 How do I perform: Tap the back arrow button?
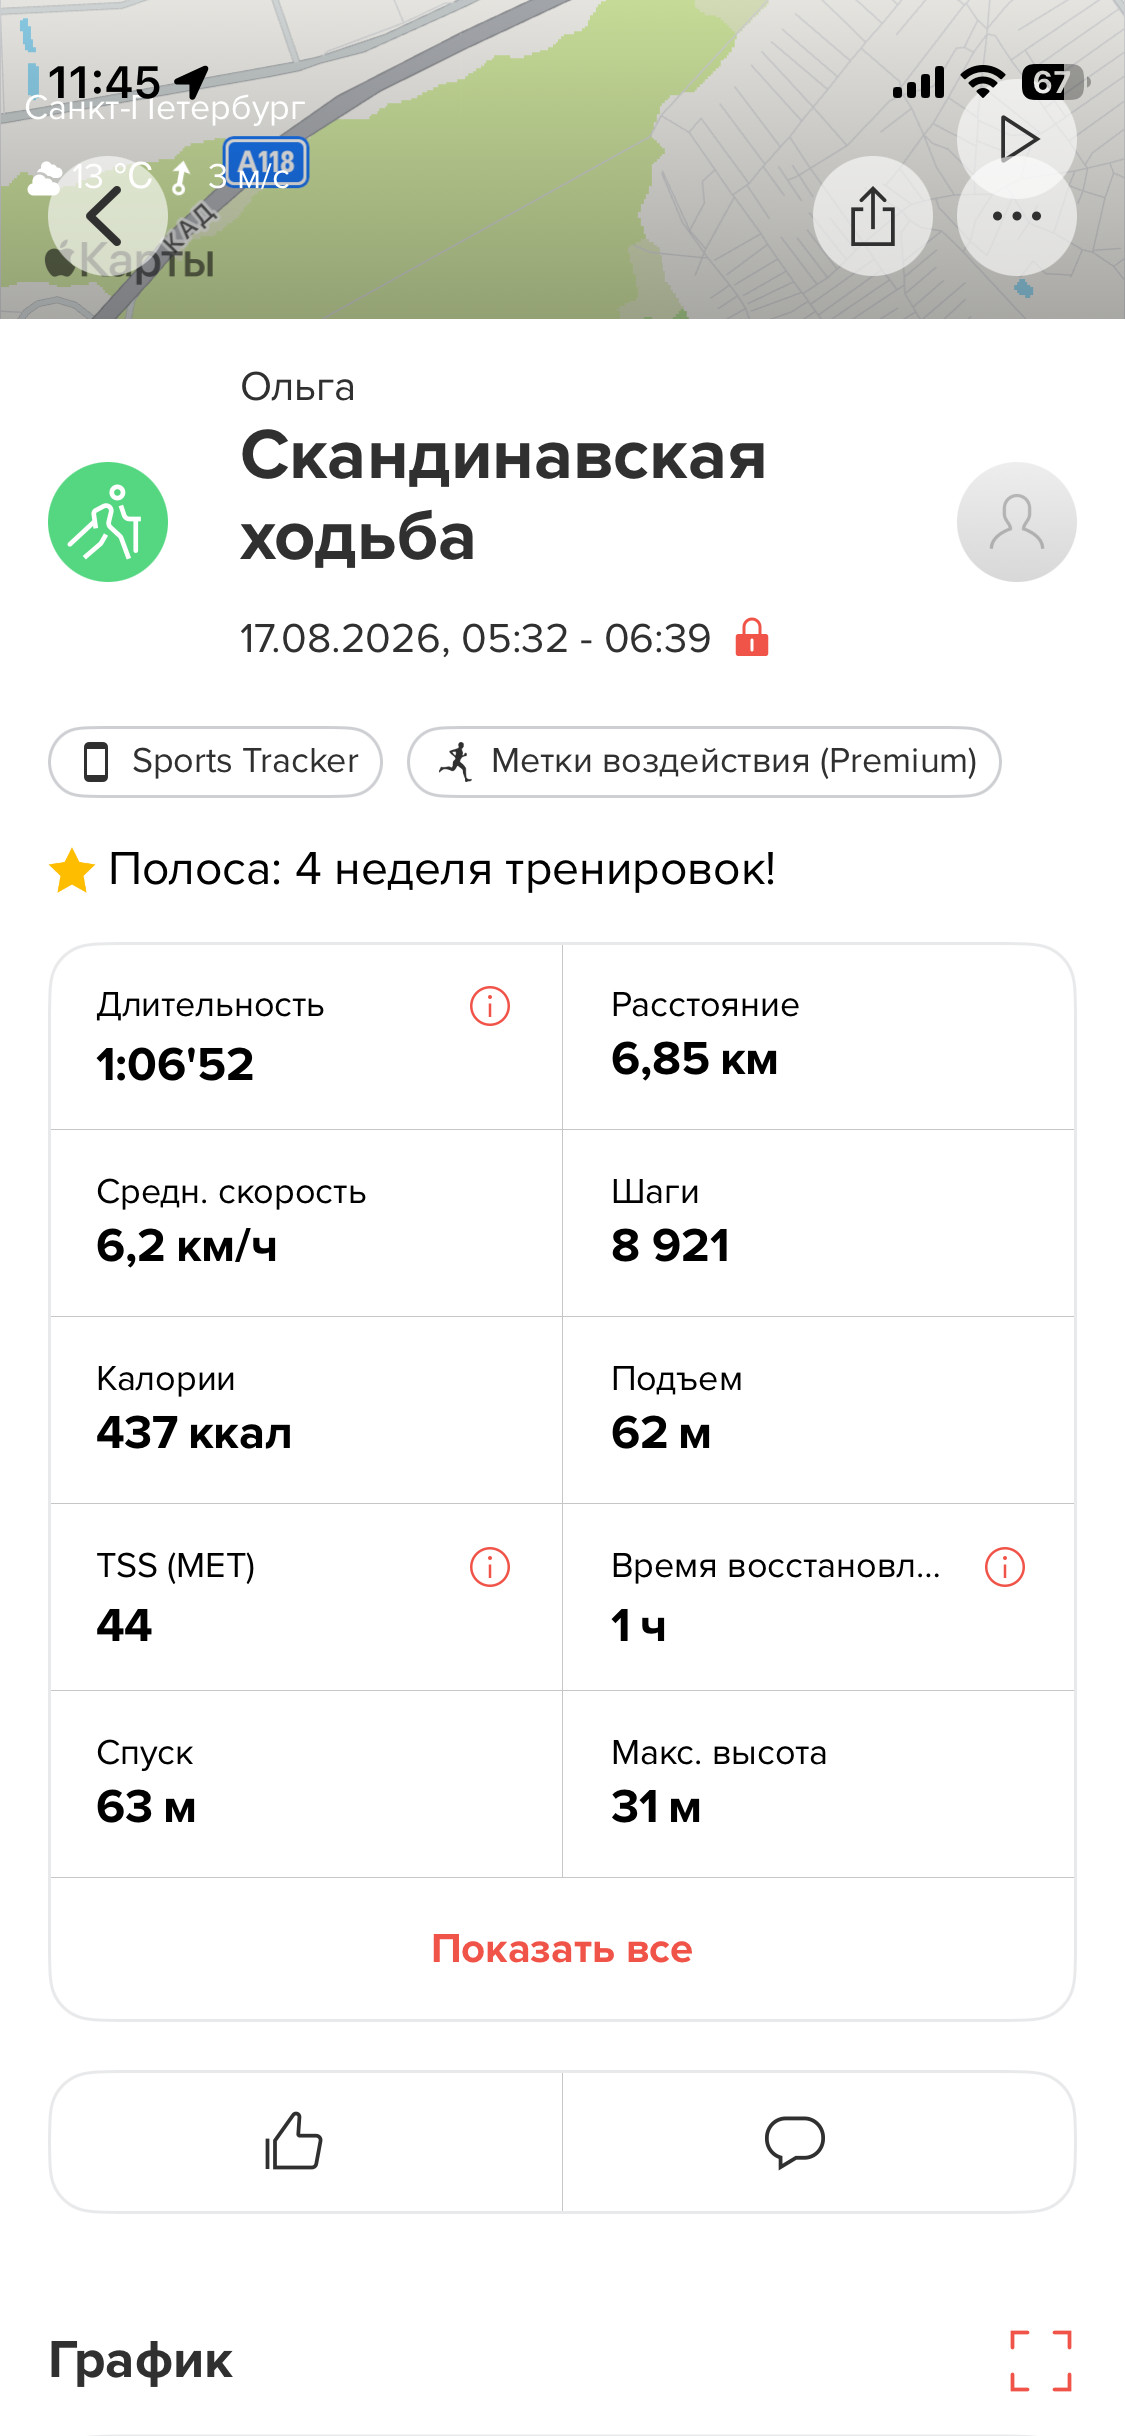click(107, 215)
